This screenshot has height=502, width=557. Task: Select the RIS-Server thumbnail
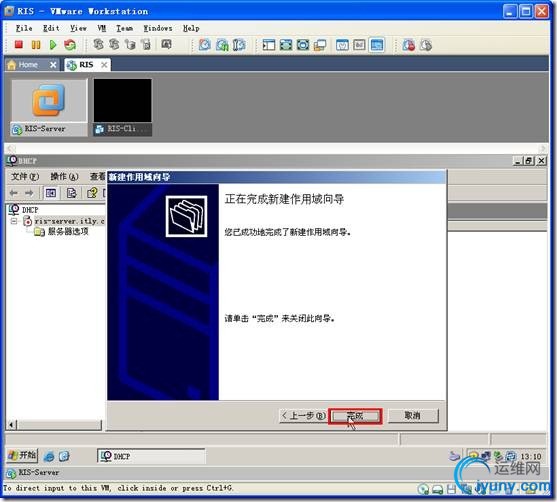(49, 107)
